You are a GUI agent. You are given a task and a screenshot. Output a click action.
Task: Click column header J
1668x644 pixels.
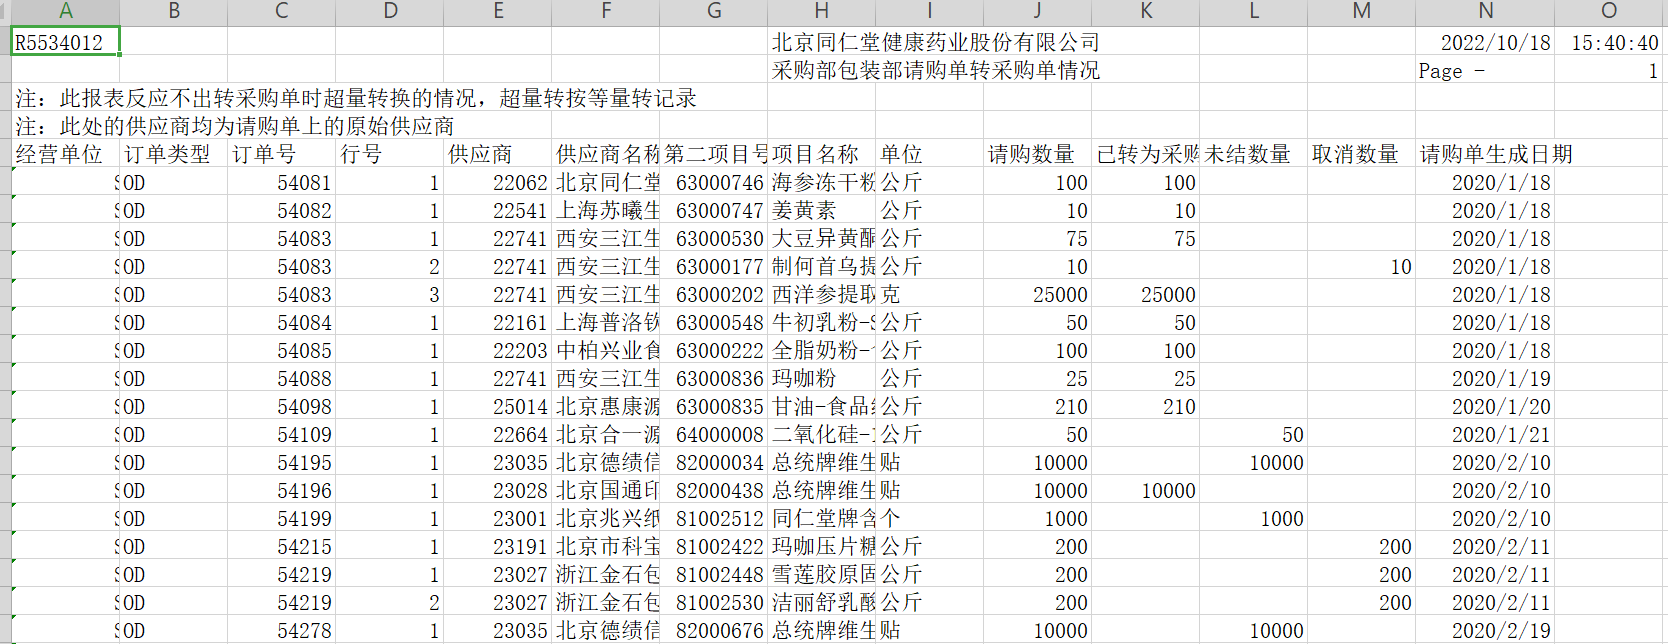click(1037, 11)
